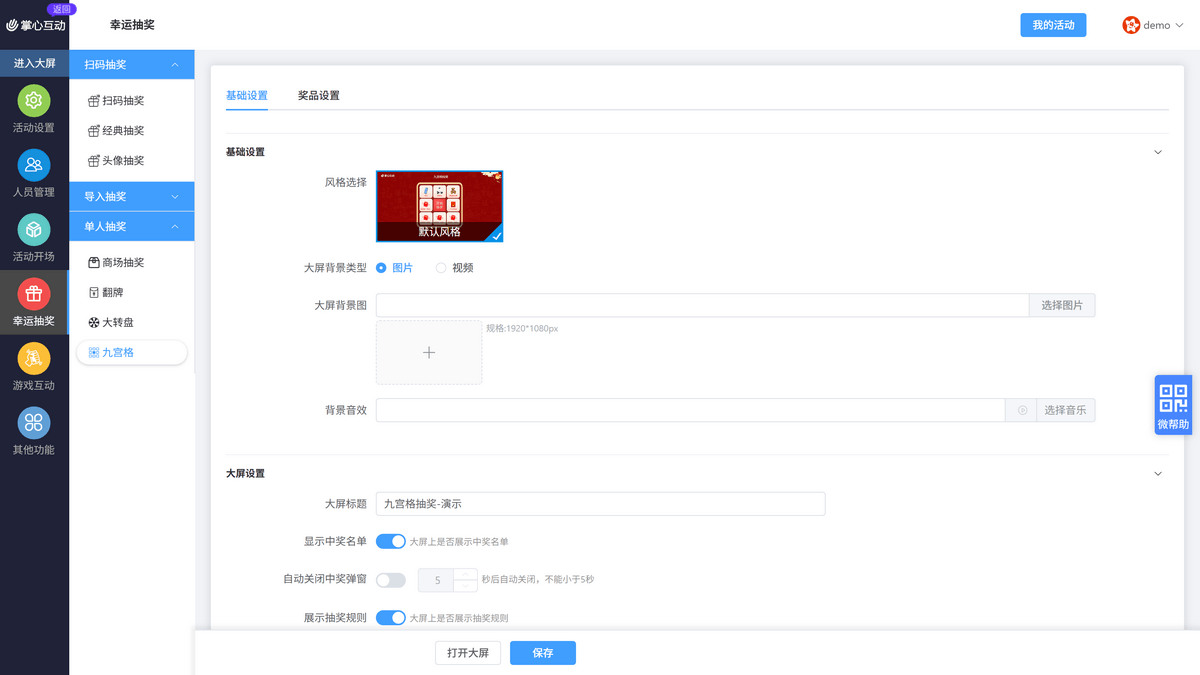Open 活动开场 cube icon
Screen dimensions: 1200x675
(34, 230)
